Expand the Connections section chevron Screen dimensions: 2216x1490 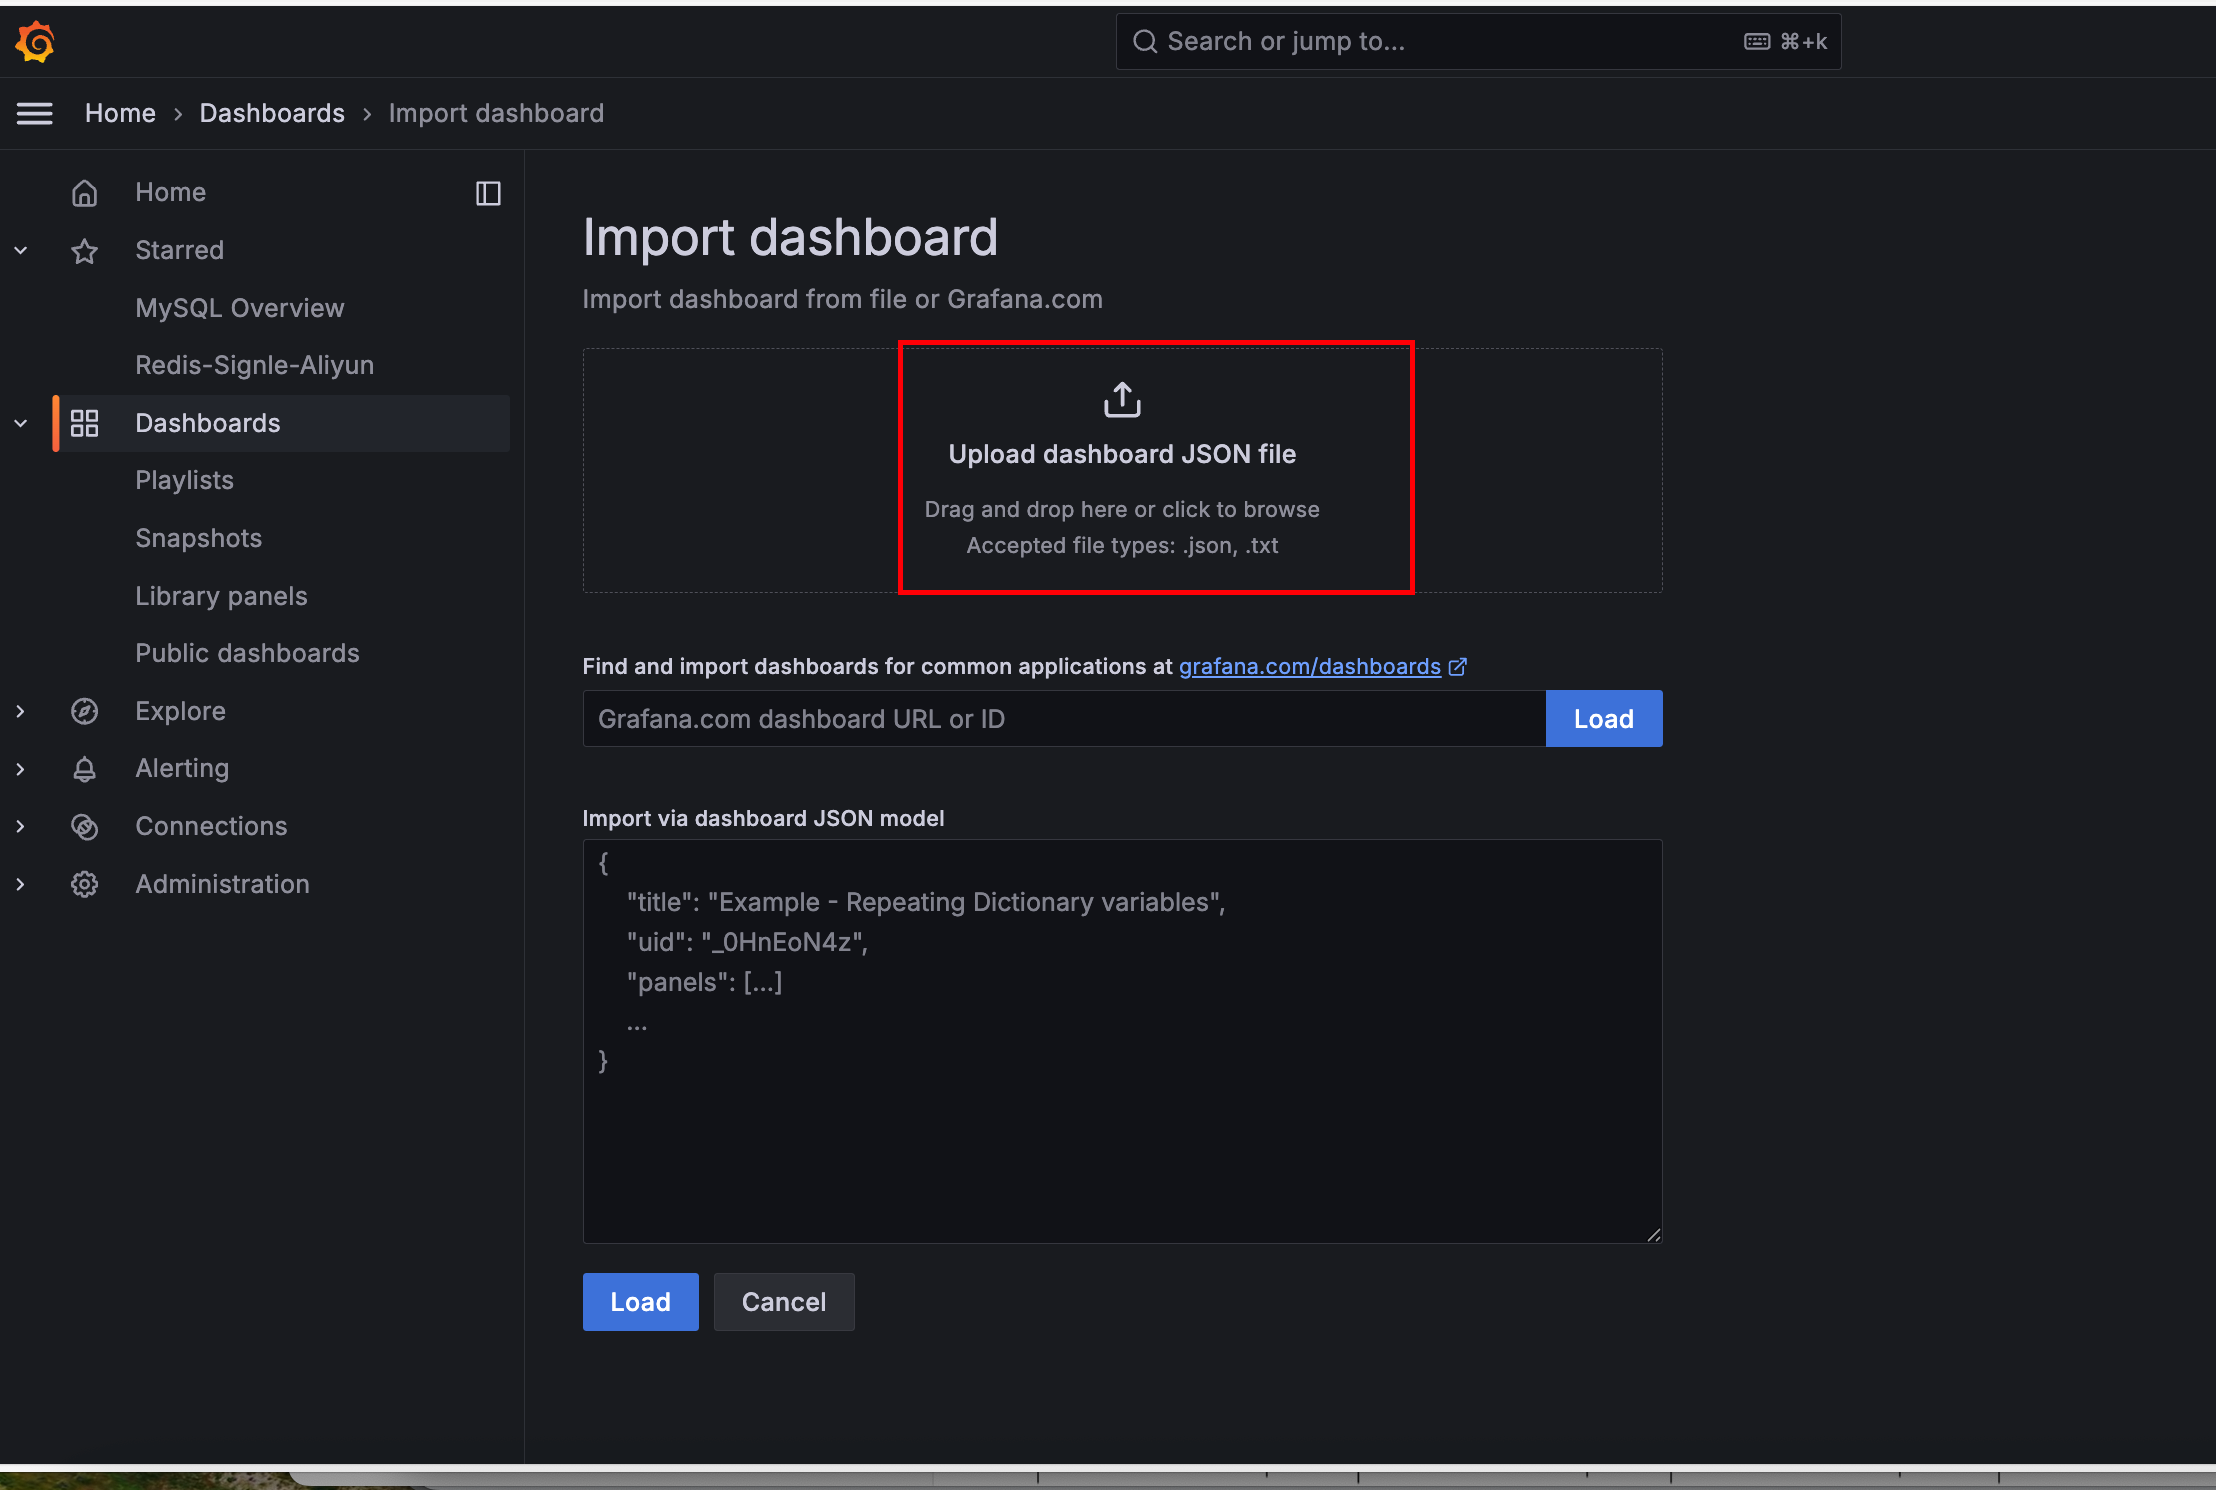point(20,827)
